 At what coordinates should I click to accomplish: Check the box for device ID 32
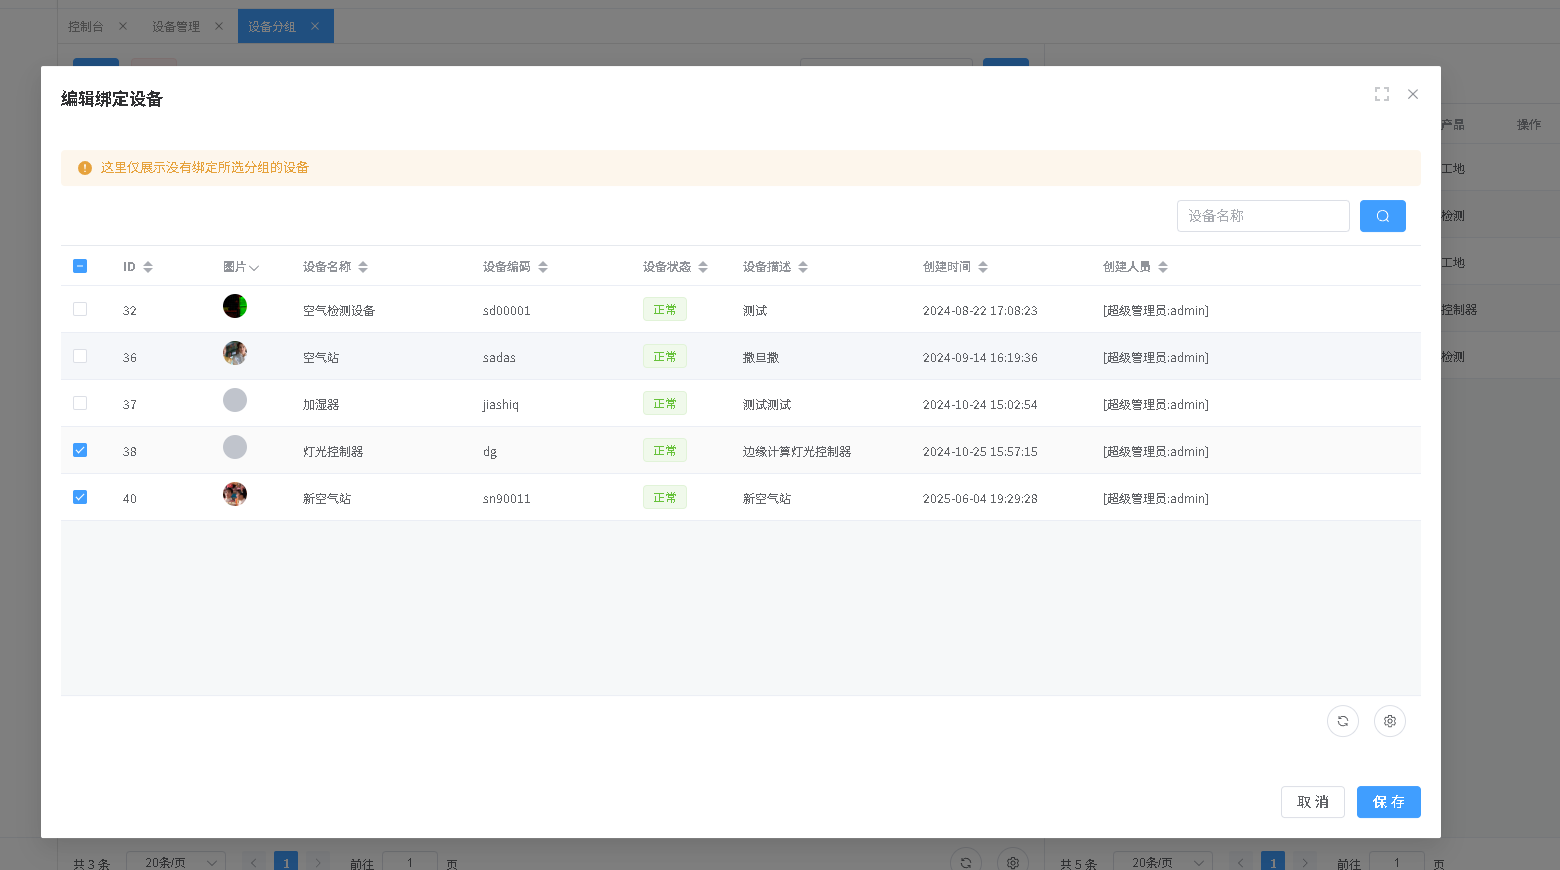pos(80,310)
